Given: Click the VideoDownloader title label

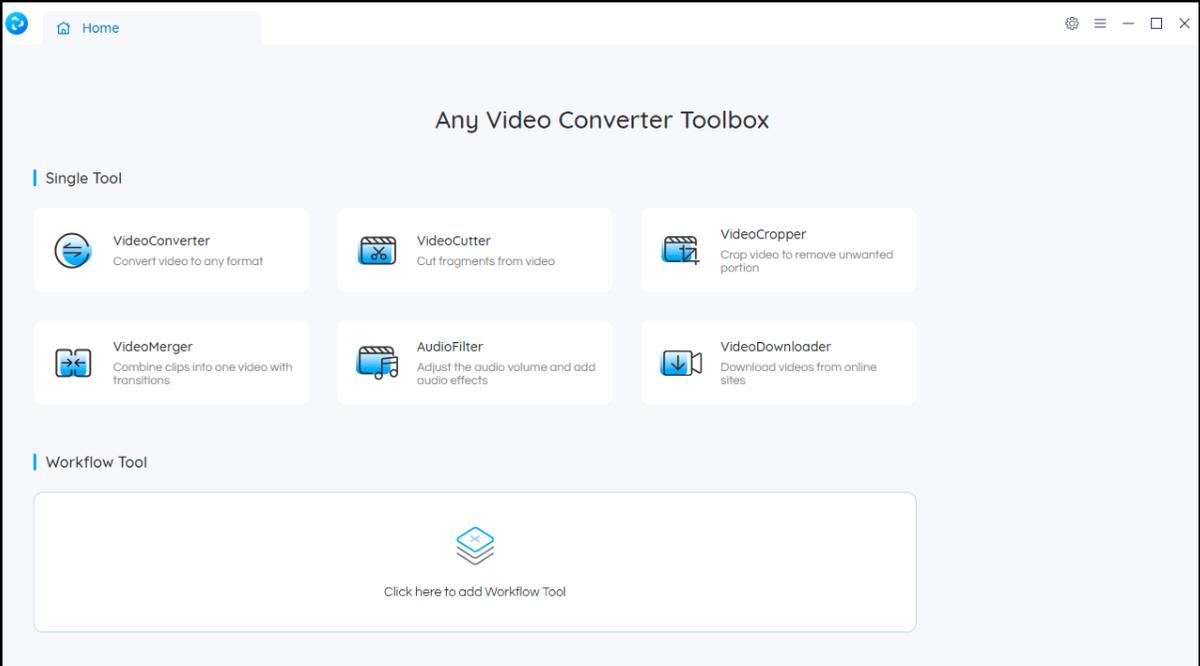Looking at the screenshot, I should [776, 347].
